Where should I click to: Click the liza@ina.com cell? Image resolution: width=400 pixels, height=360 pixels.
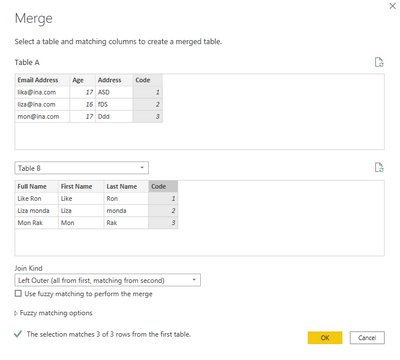tap(42, 104)
